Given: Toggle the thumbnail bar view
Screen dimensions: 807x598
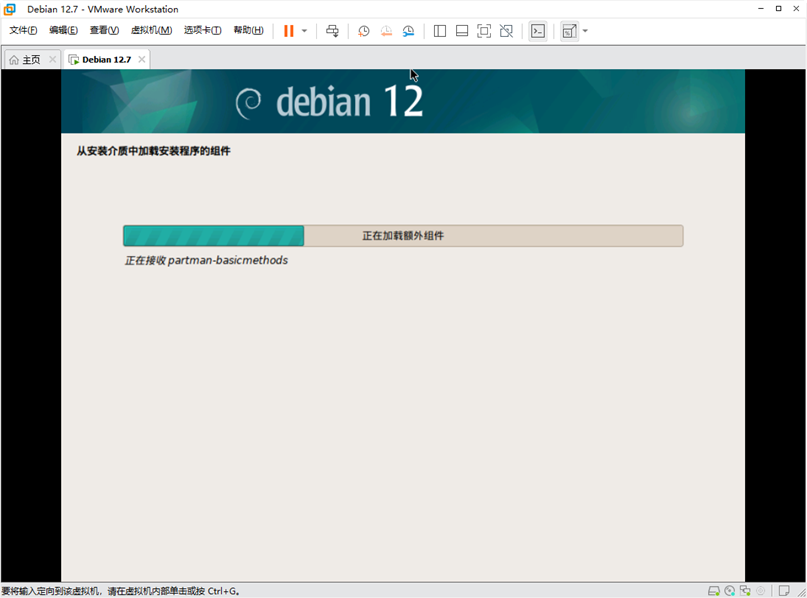Looking at the screenshot, I should pos(462,31).
